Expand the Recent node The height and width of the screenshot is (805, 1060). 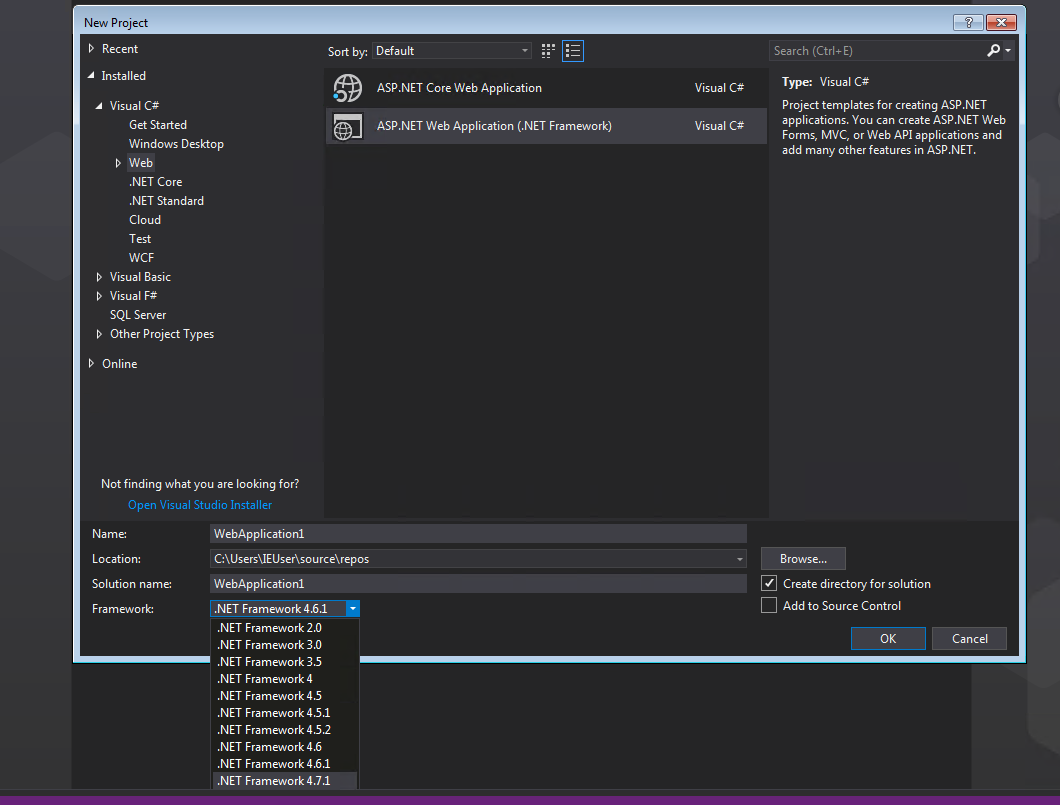91,49
